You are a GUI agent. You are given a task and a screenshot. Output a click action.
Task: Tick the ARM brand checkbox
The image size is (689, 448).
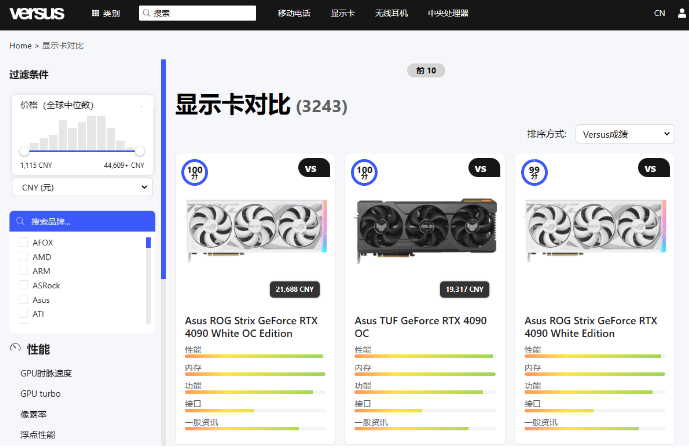[x=23, y=271]
